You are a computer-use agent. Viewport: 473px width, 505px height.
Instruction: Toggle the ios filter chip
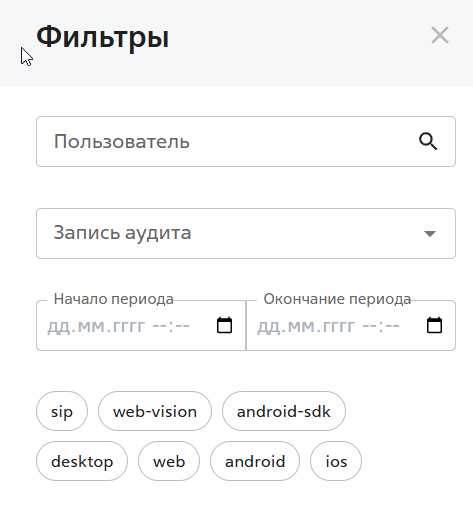click(336, 461)
